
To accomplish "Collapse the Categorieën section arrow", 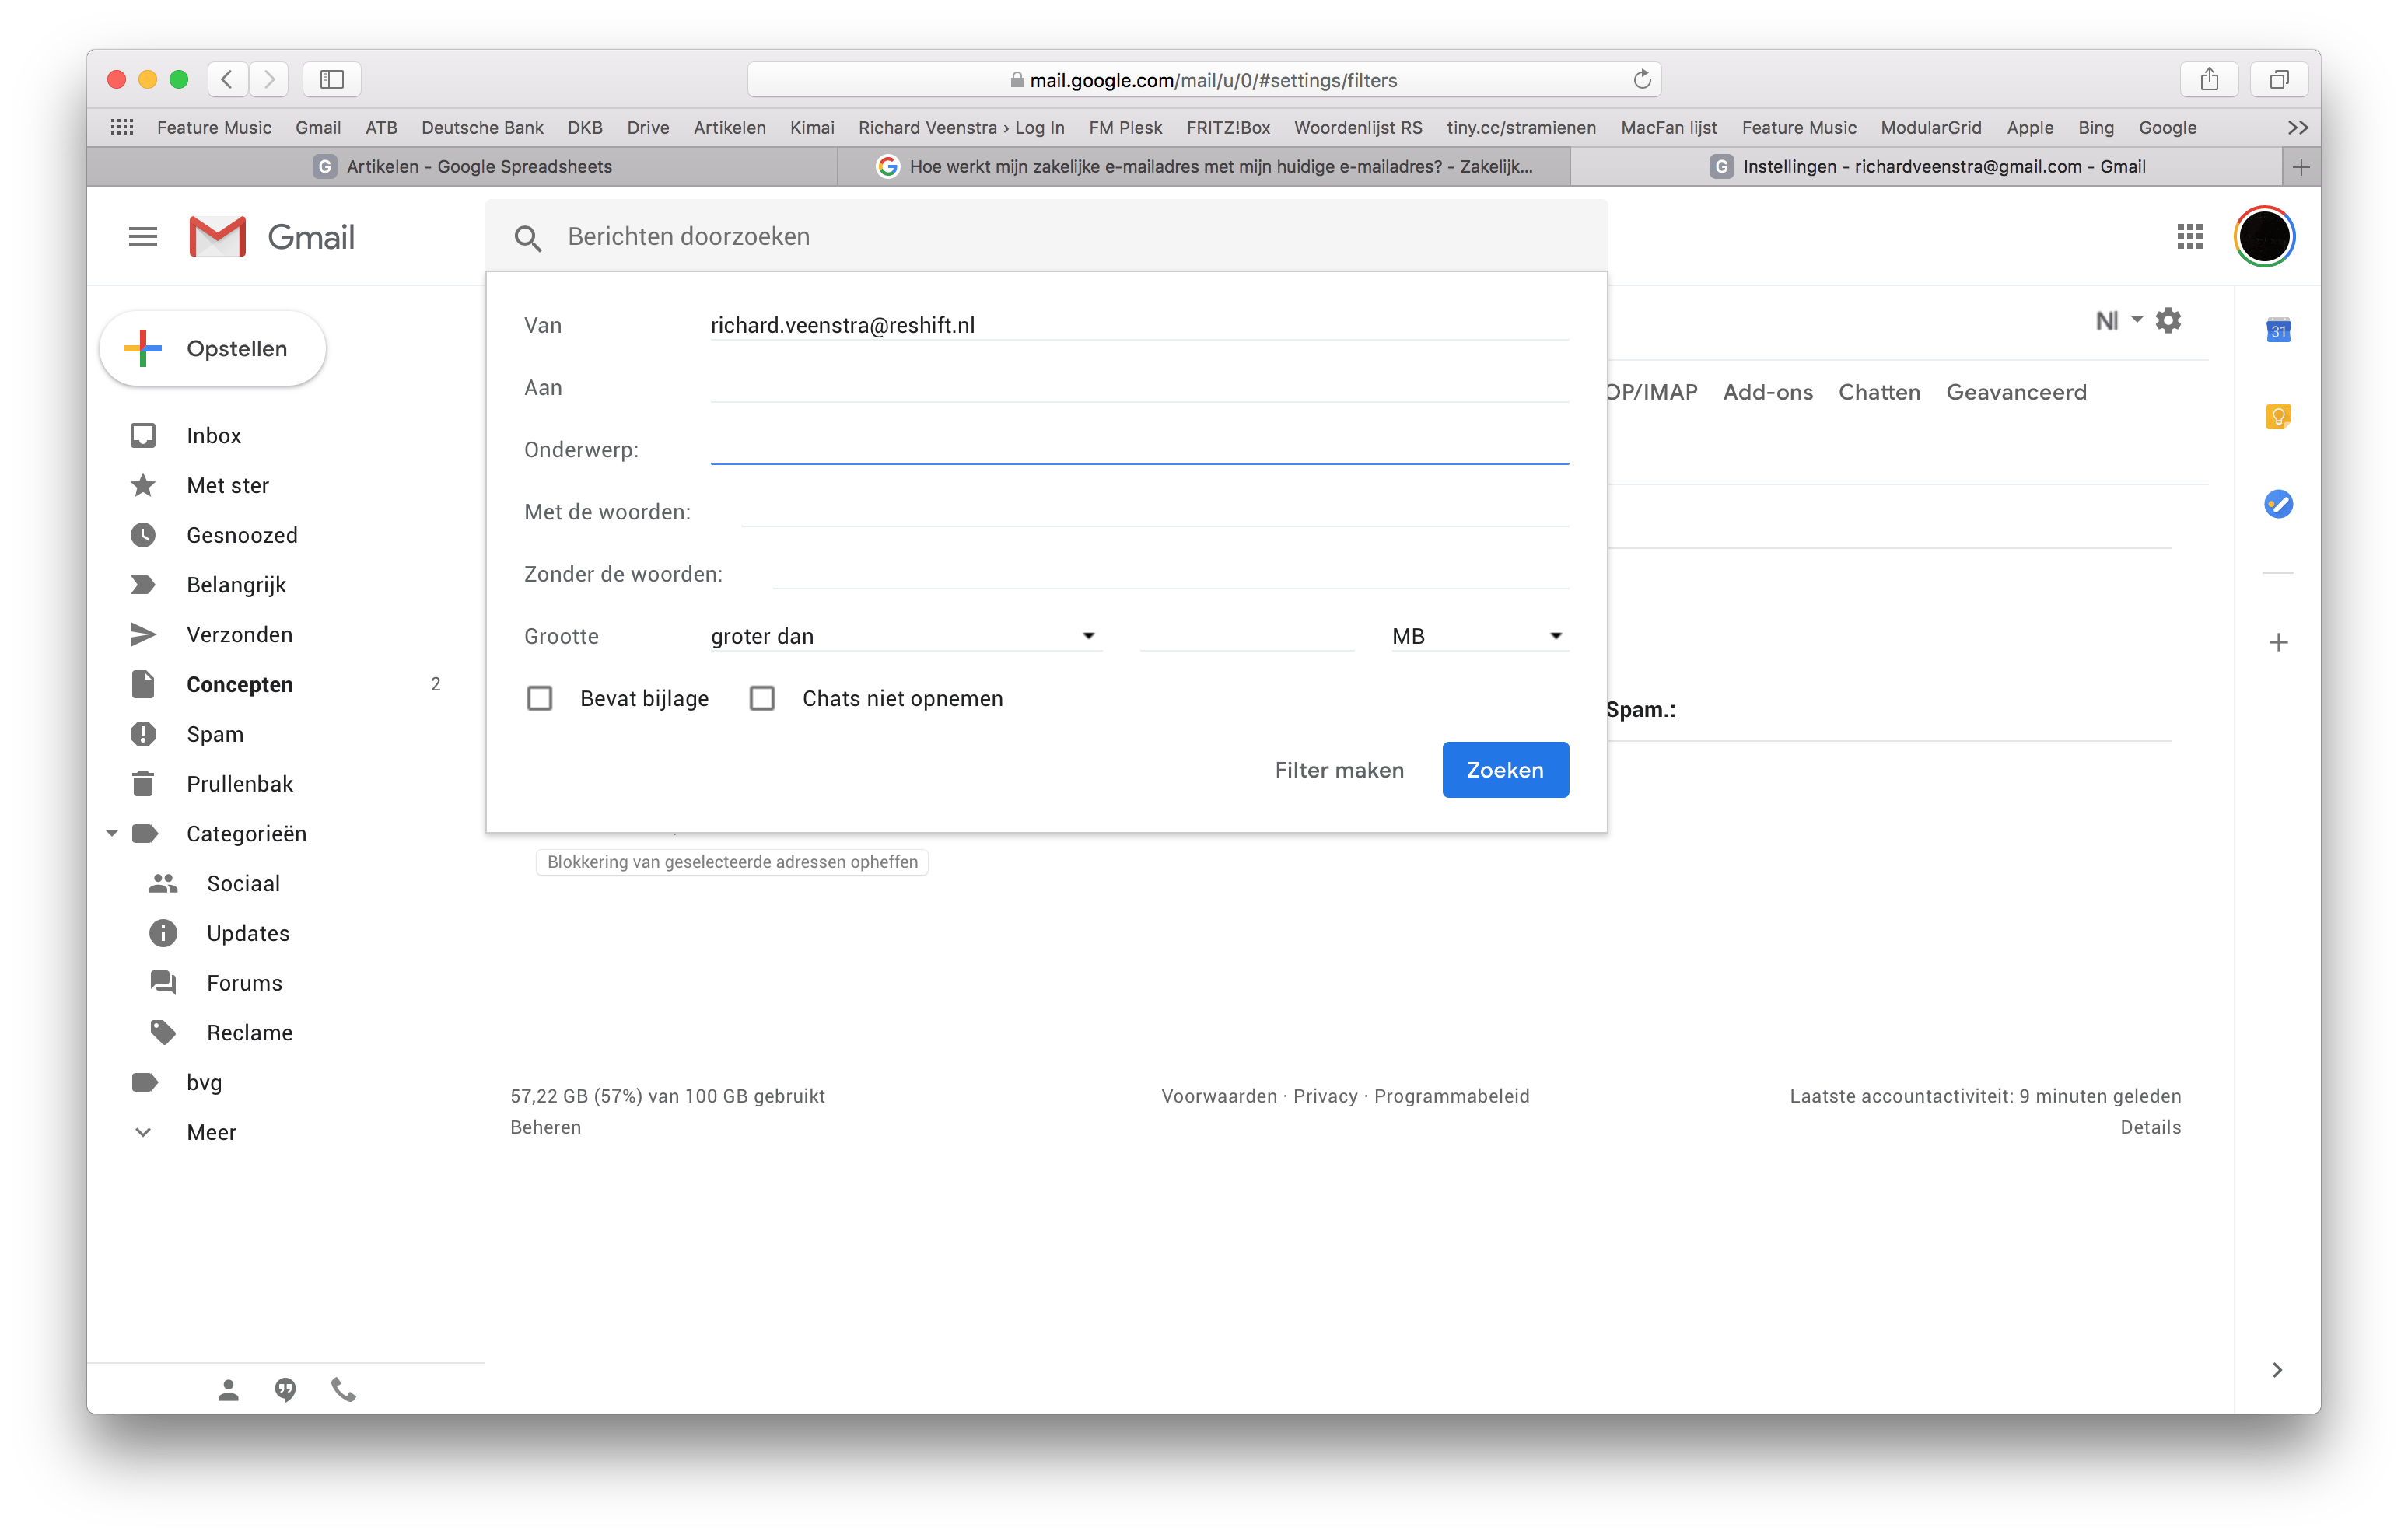I will pos(112,833).
